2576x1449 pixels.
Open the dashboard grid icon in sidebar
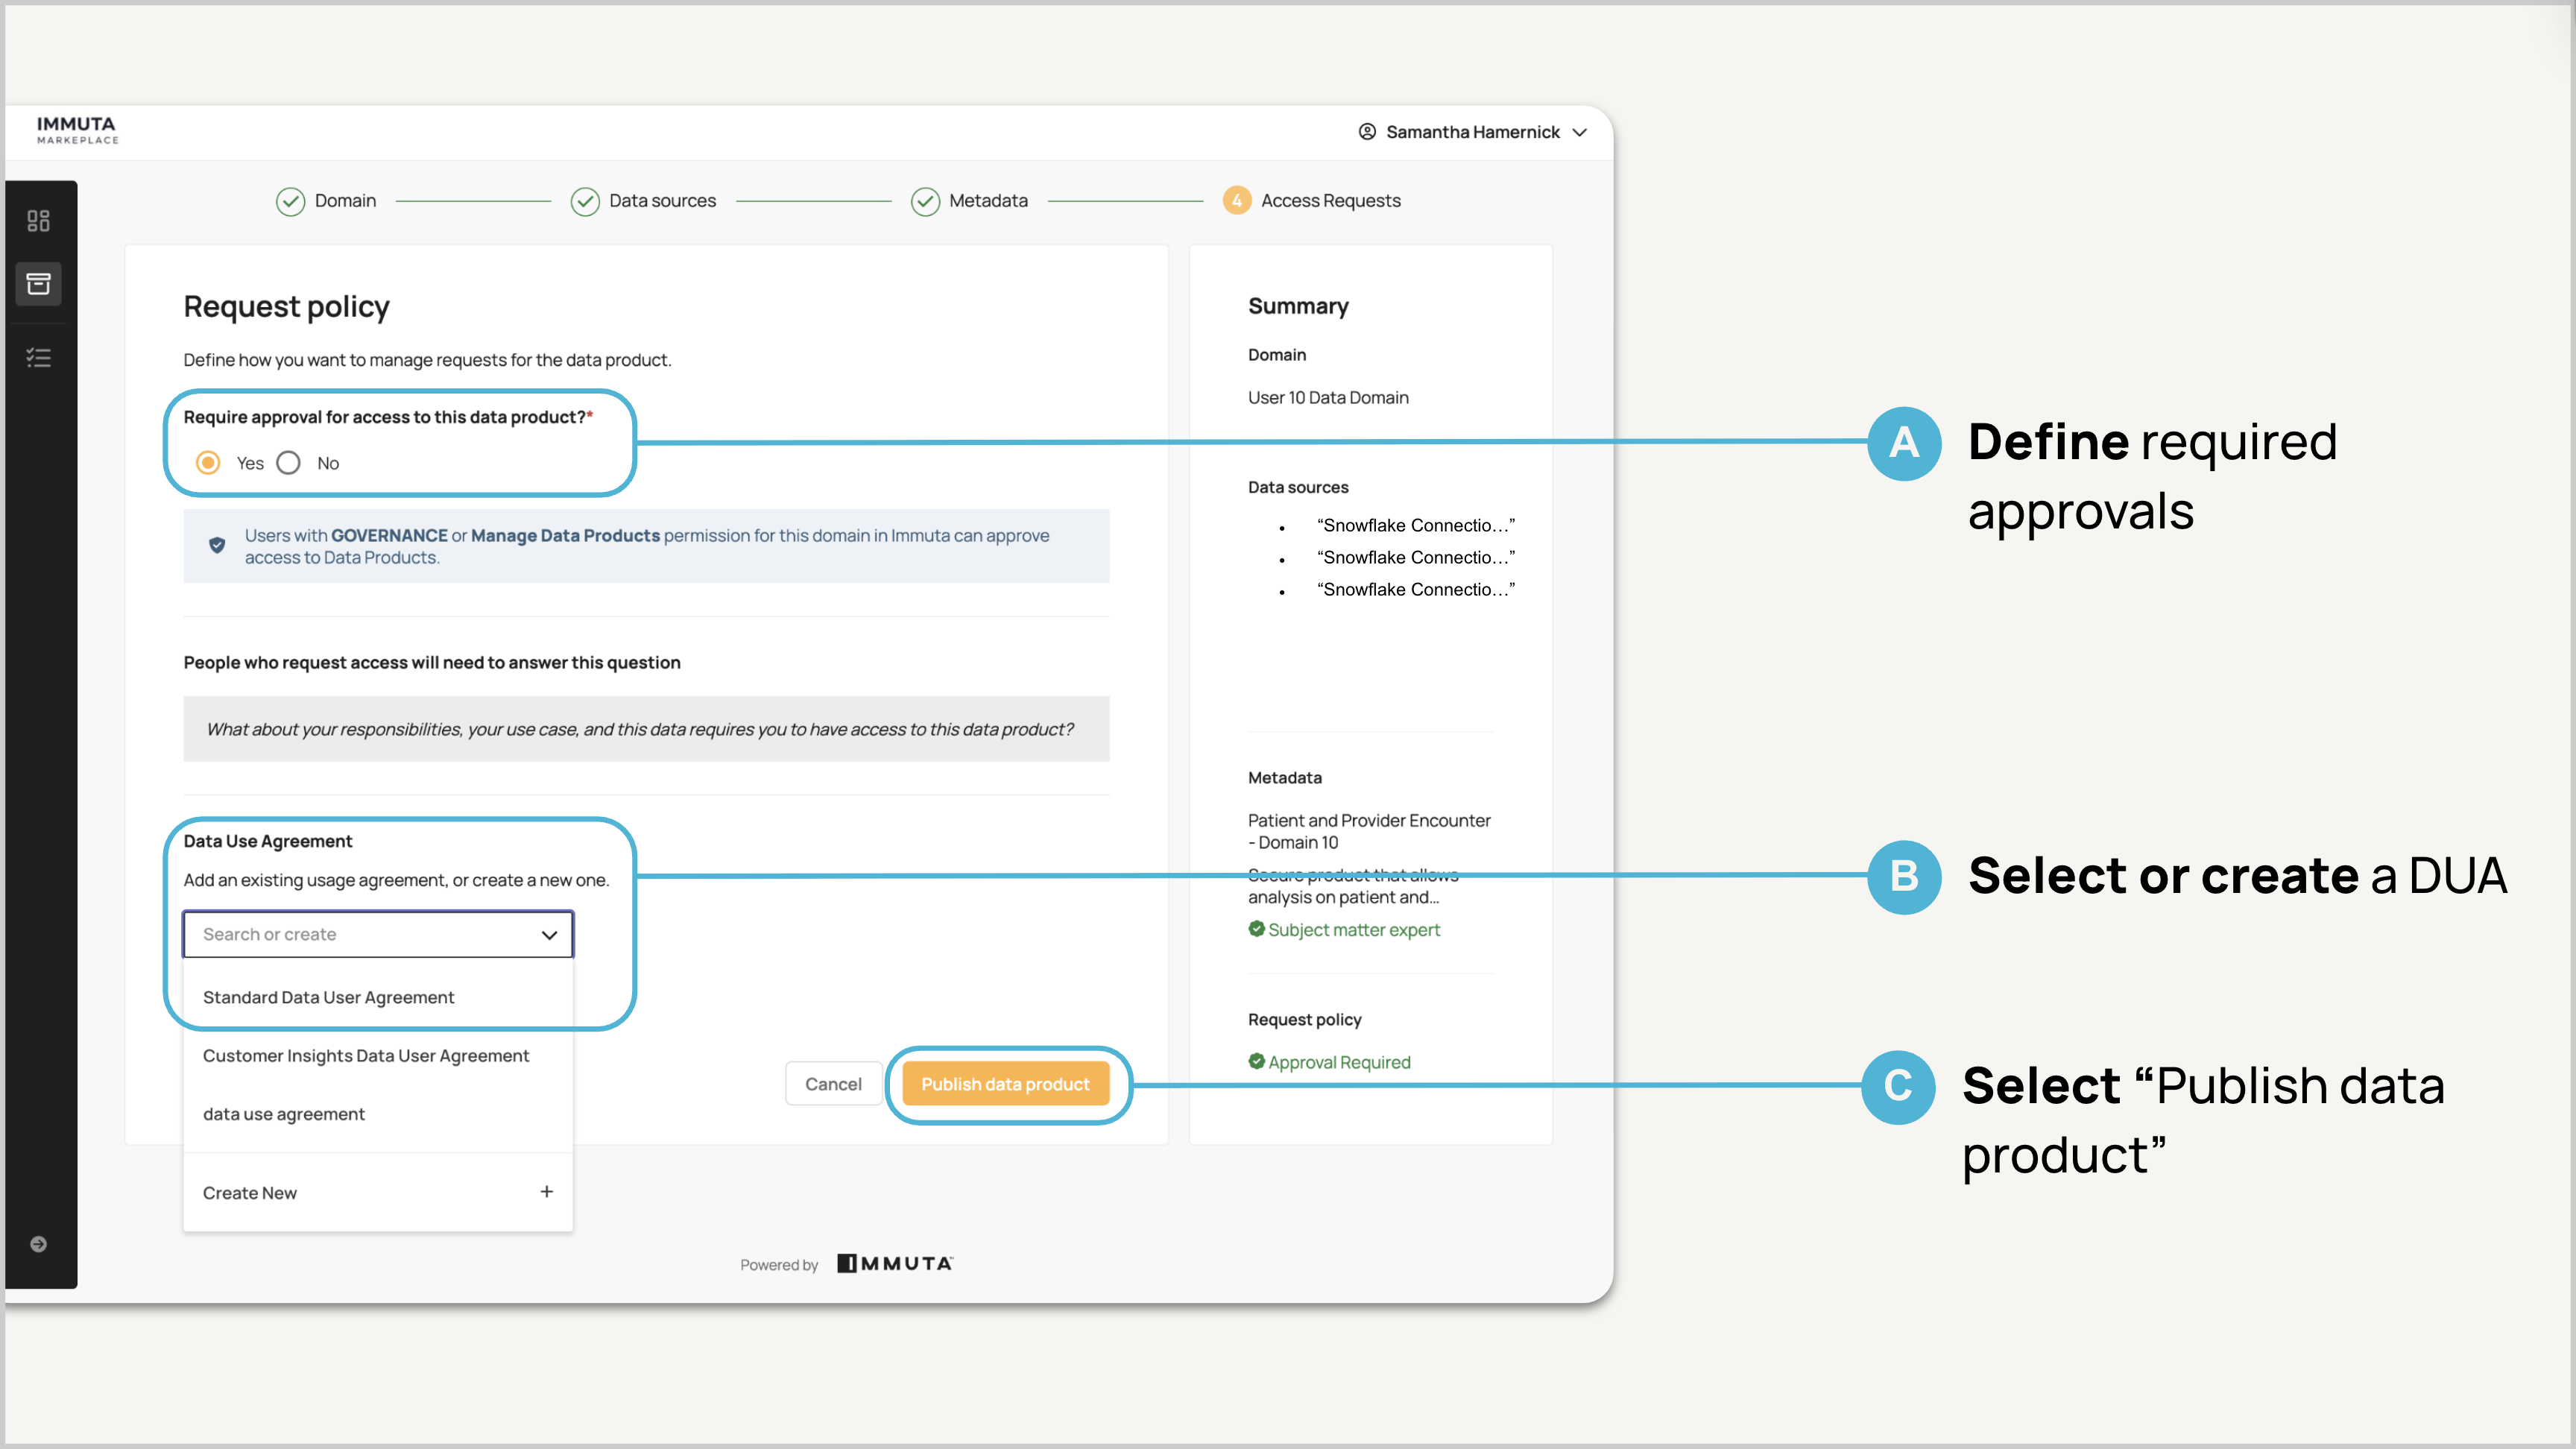point(38,221)
